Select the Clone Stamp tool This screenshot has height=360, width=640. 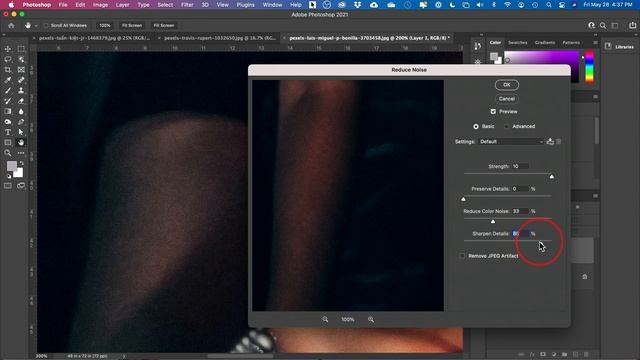click(21, 91)
